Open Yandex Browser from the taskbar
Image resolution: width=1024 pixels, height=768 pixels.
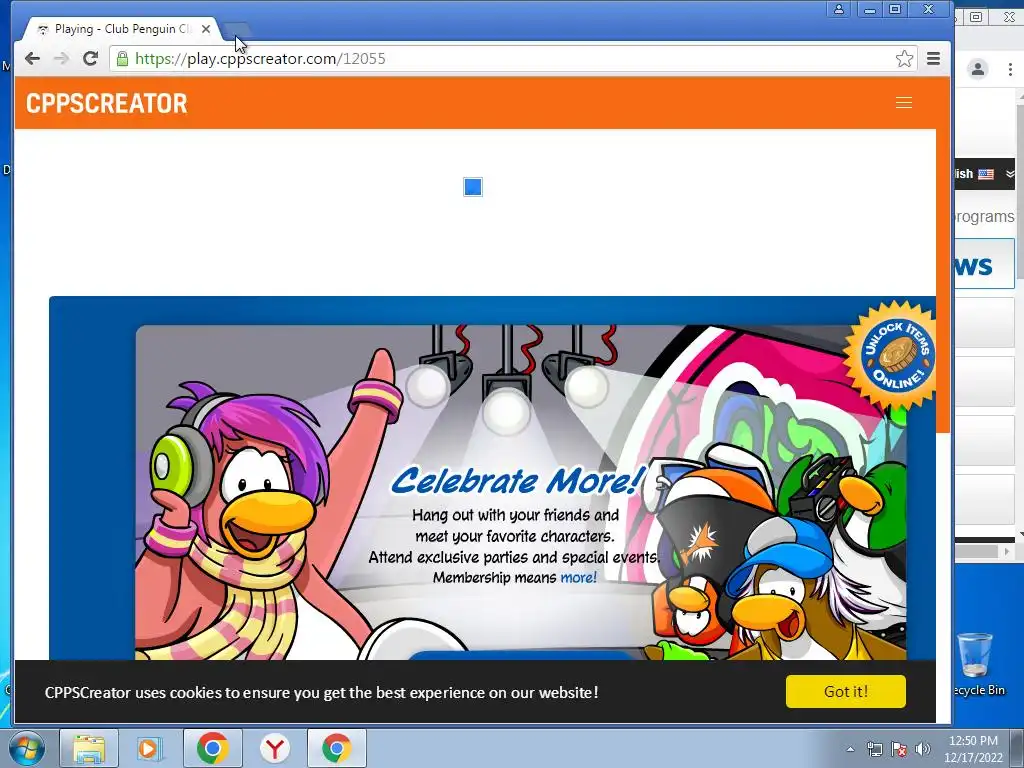point(274,748)
